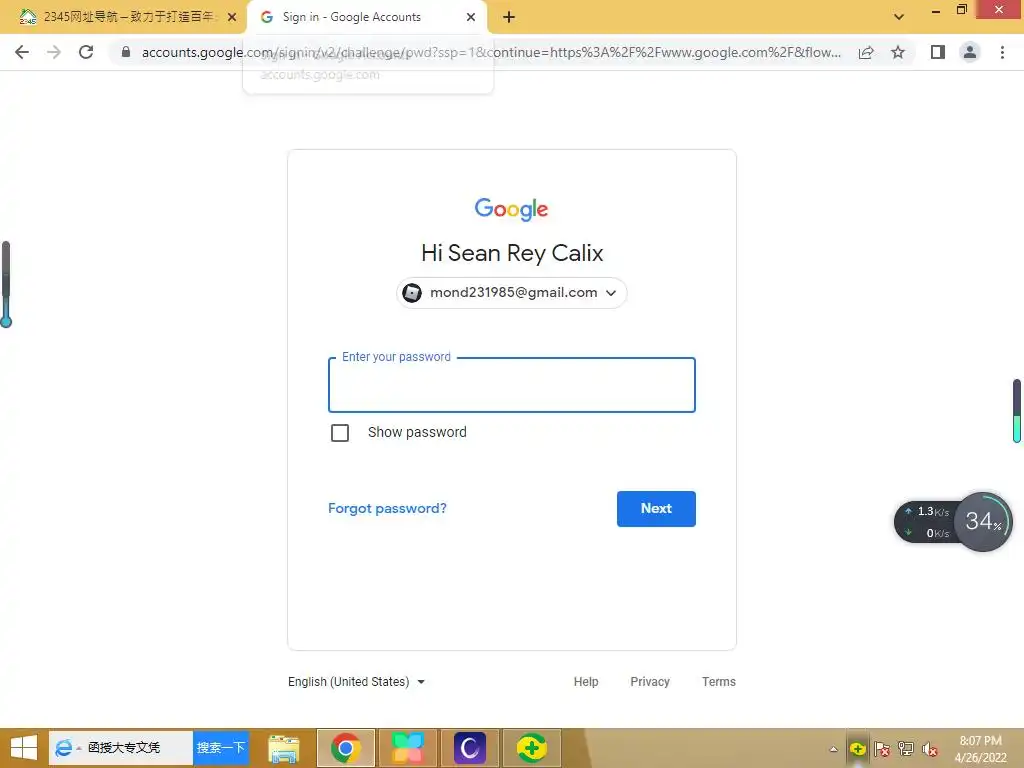Click the 搜索一下 search button
The width and height of the screenshot is (1024, 768).
click(221, 748)
